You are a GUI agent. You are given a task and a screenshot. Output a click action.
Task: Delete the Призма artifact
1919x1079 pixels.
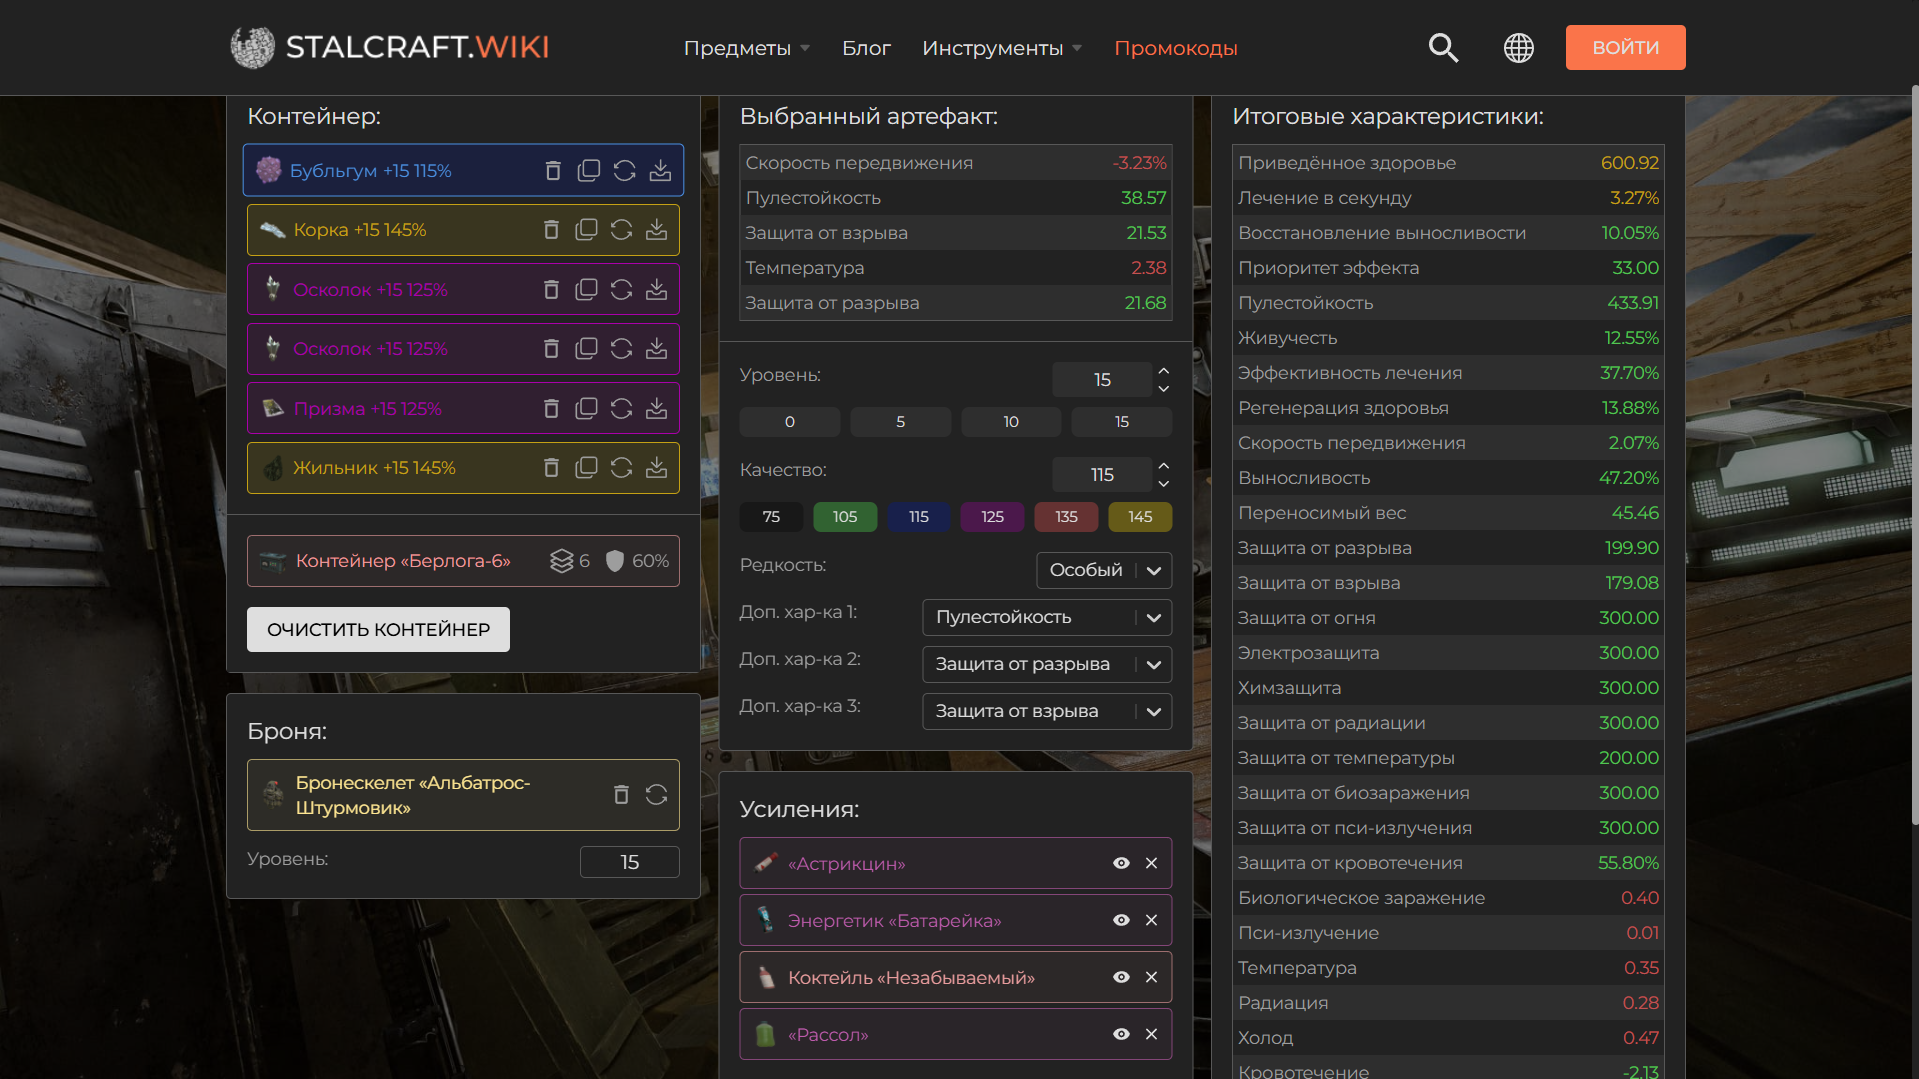click(x=551, y=409)
